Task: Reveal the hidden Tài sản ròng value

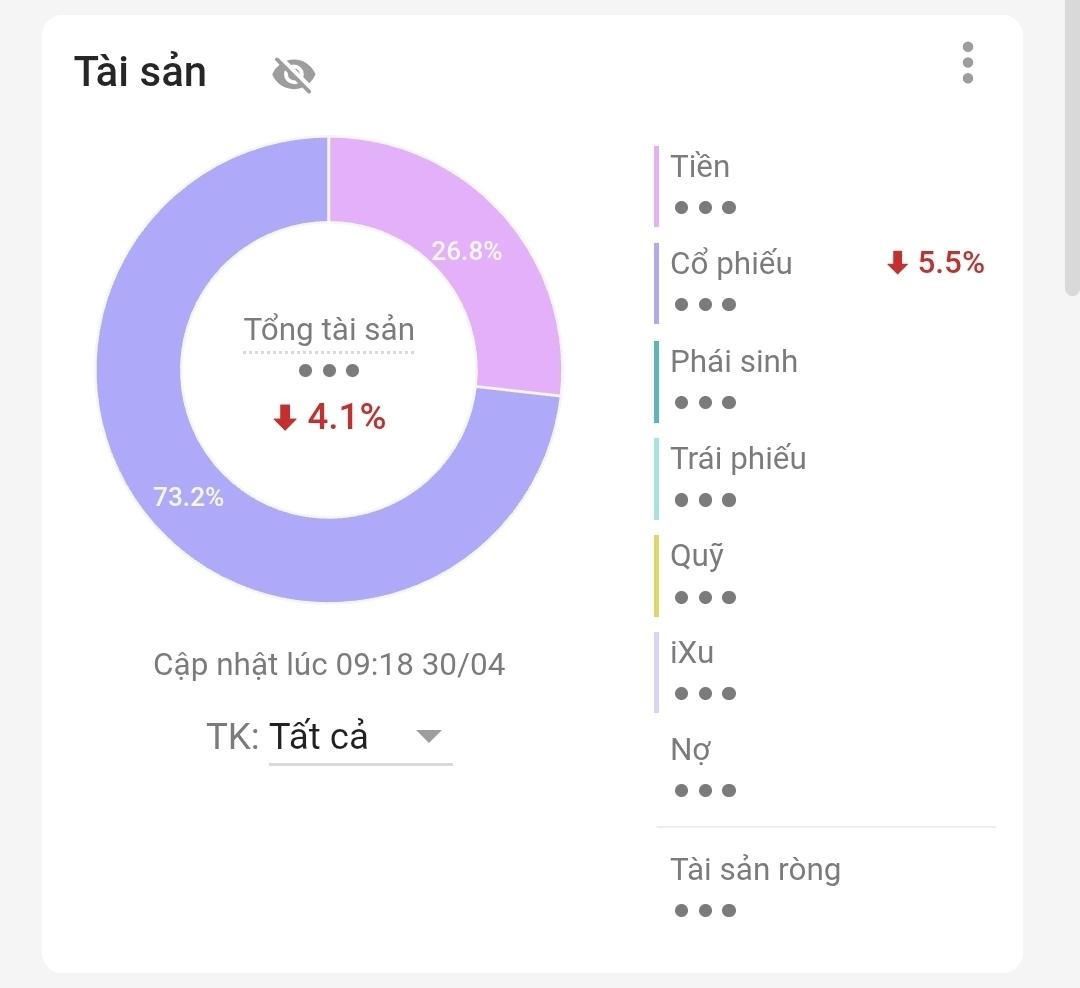Action: [x=703, y=909]
